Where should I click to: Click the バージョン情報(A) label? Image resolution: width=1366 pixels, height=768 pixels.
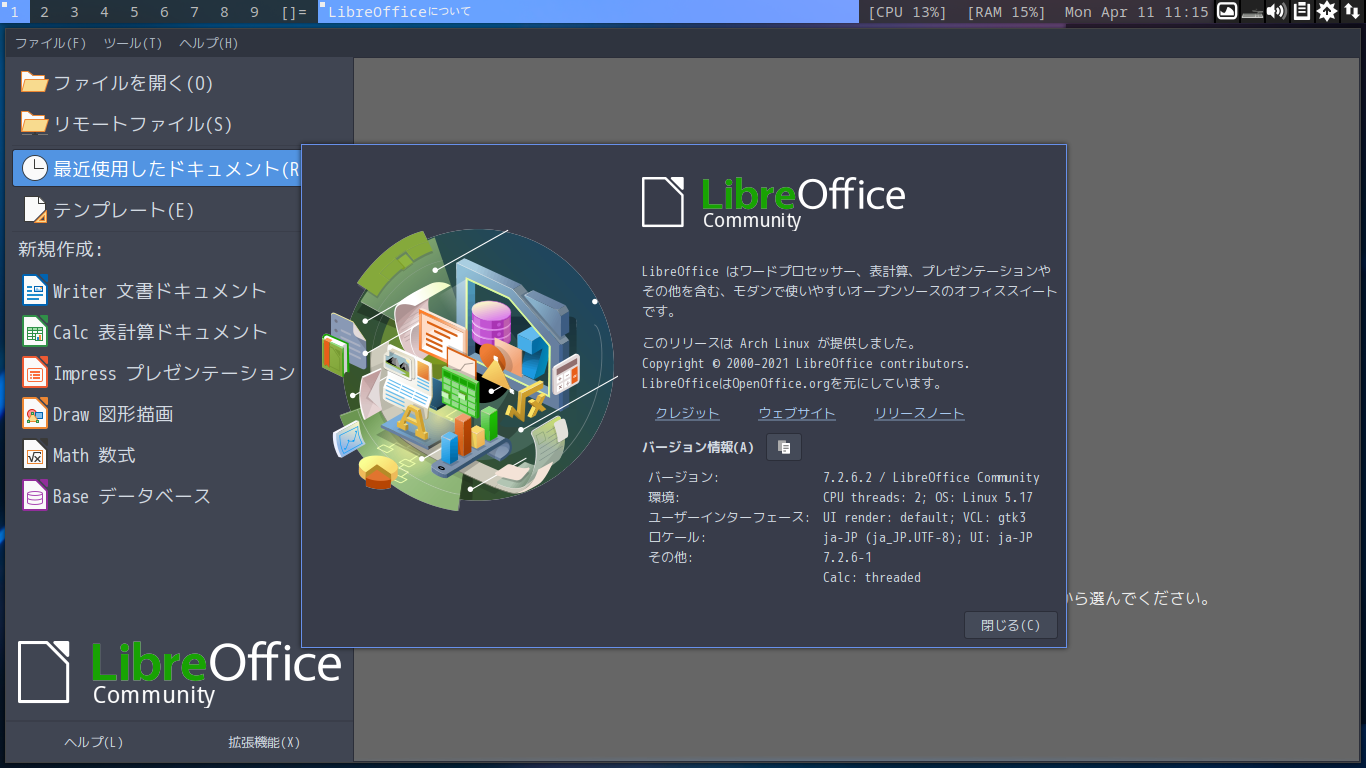[698, 447]
